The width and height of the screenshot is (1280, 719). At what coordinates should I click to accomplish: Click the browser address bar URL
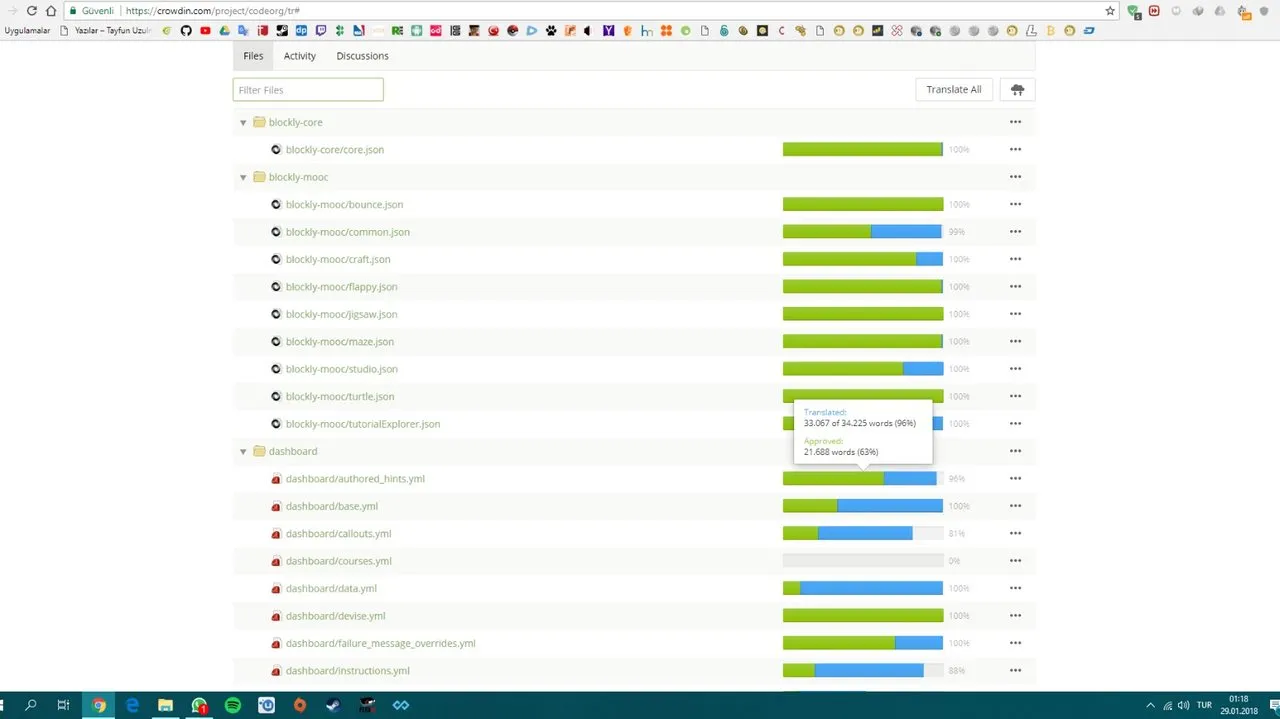212,11
